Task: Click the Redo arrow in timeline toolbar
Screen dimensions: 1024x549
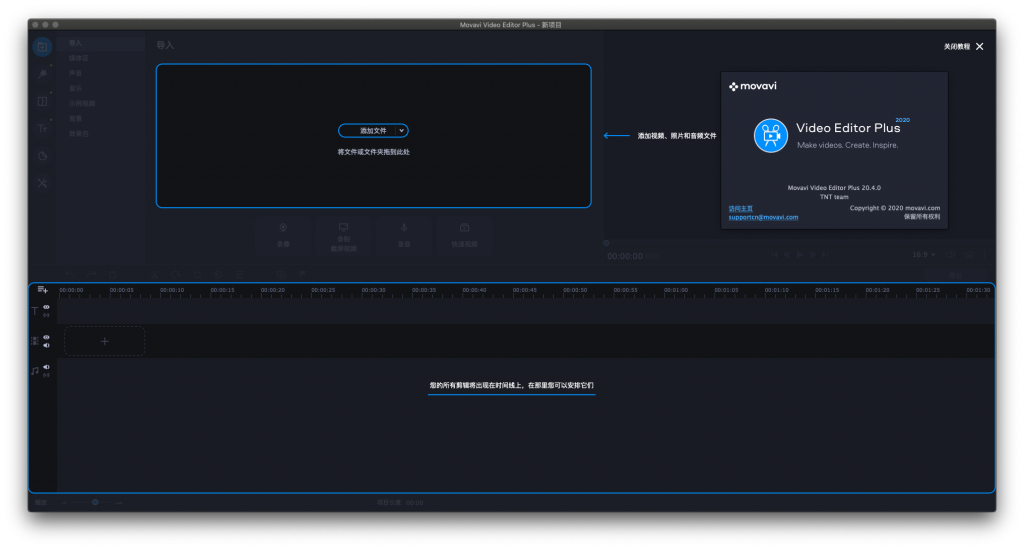Action: (91, 275)
